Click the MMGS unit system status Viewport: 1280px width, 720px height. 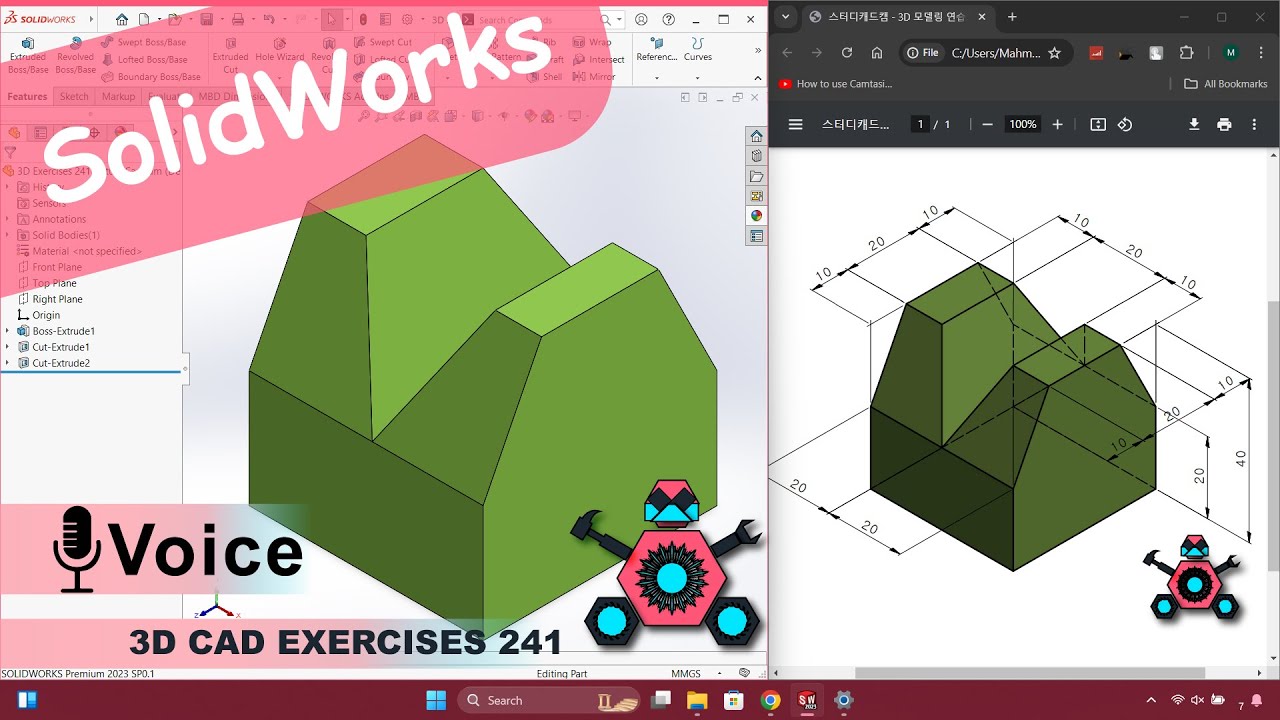pos(686,674)
